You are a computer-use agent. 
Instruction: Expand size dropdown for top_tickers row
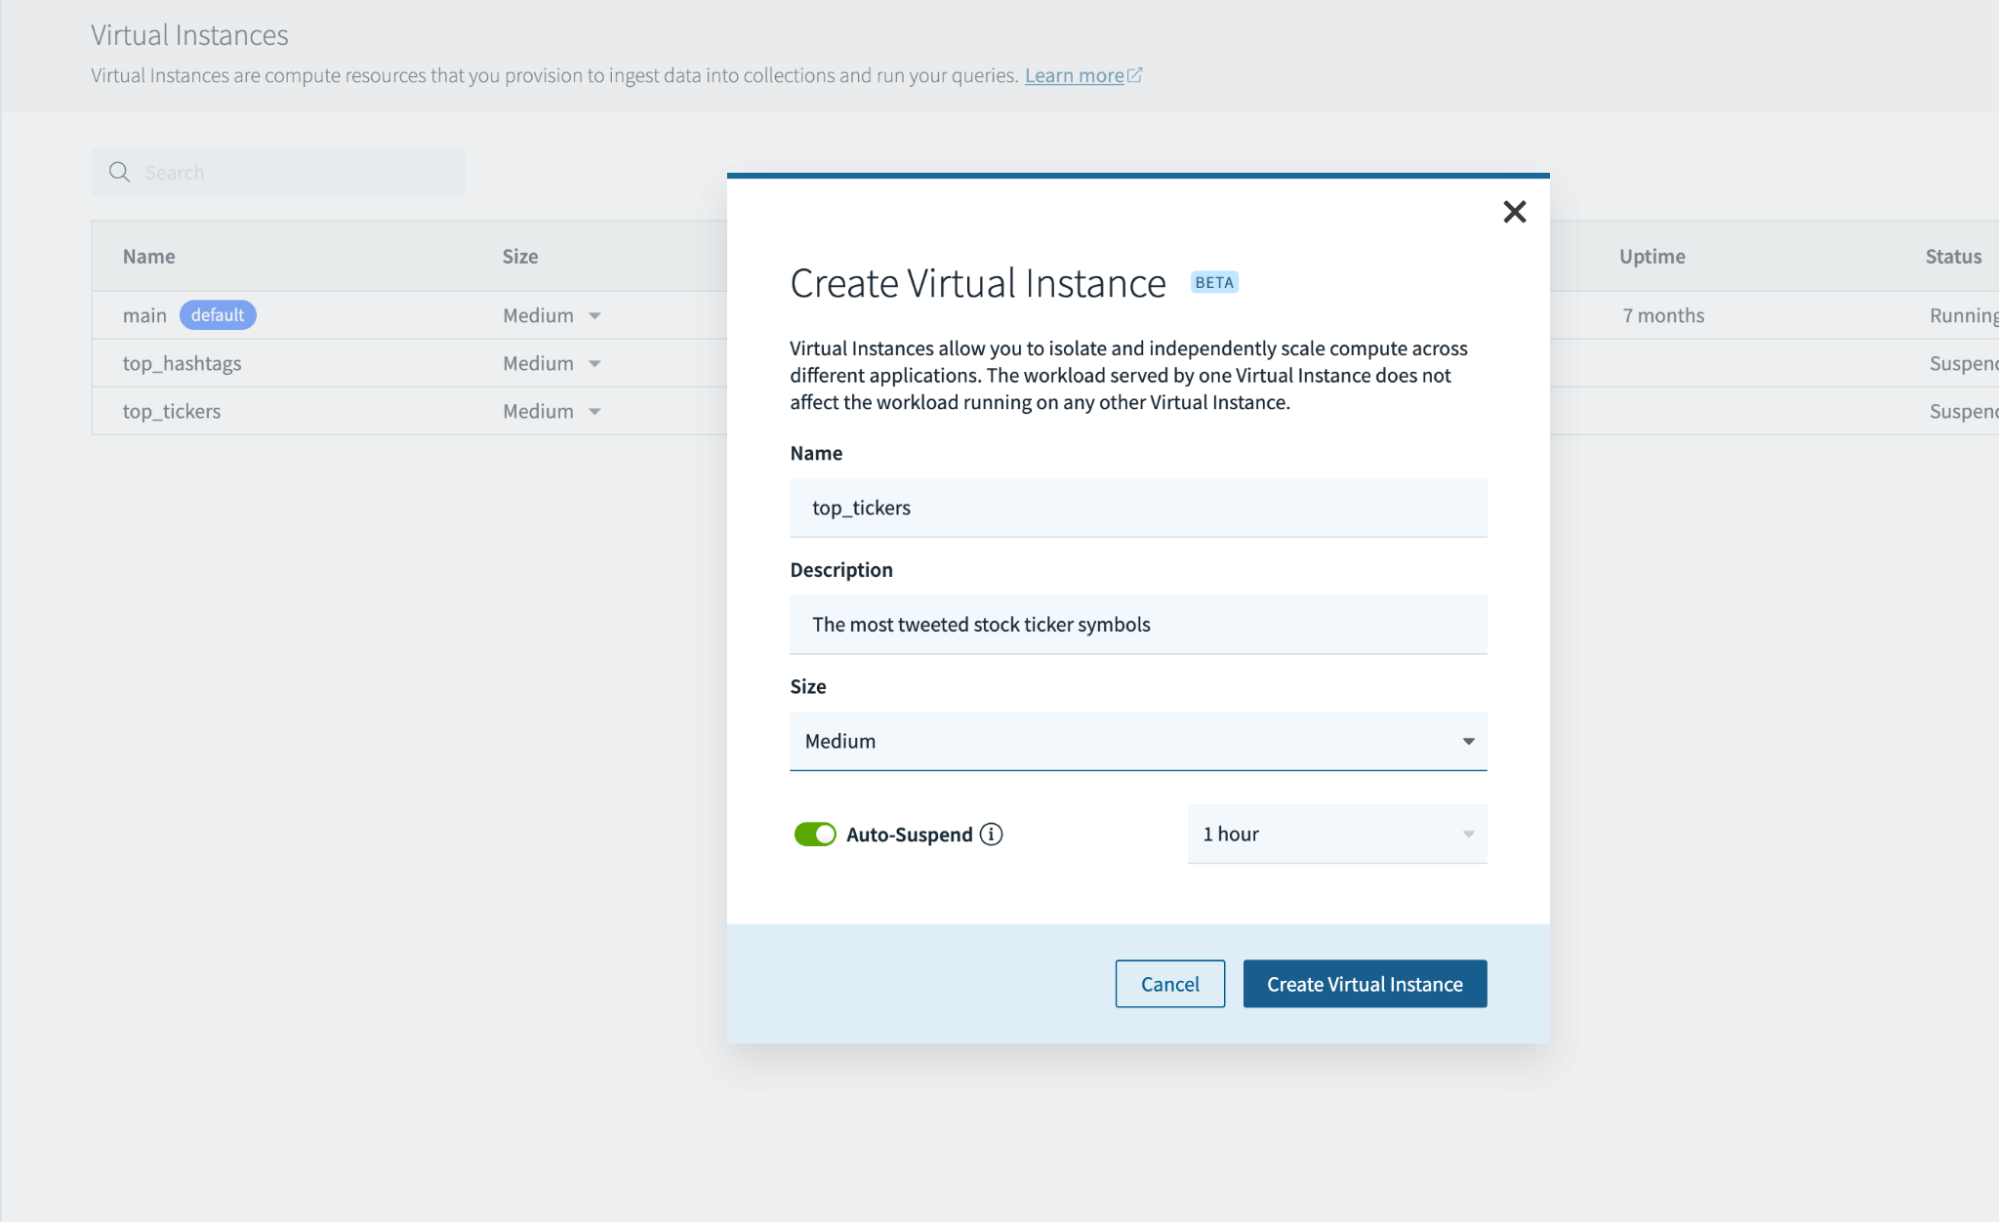(x=594, y=412)
